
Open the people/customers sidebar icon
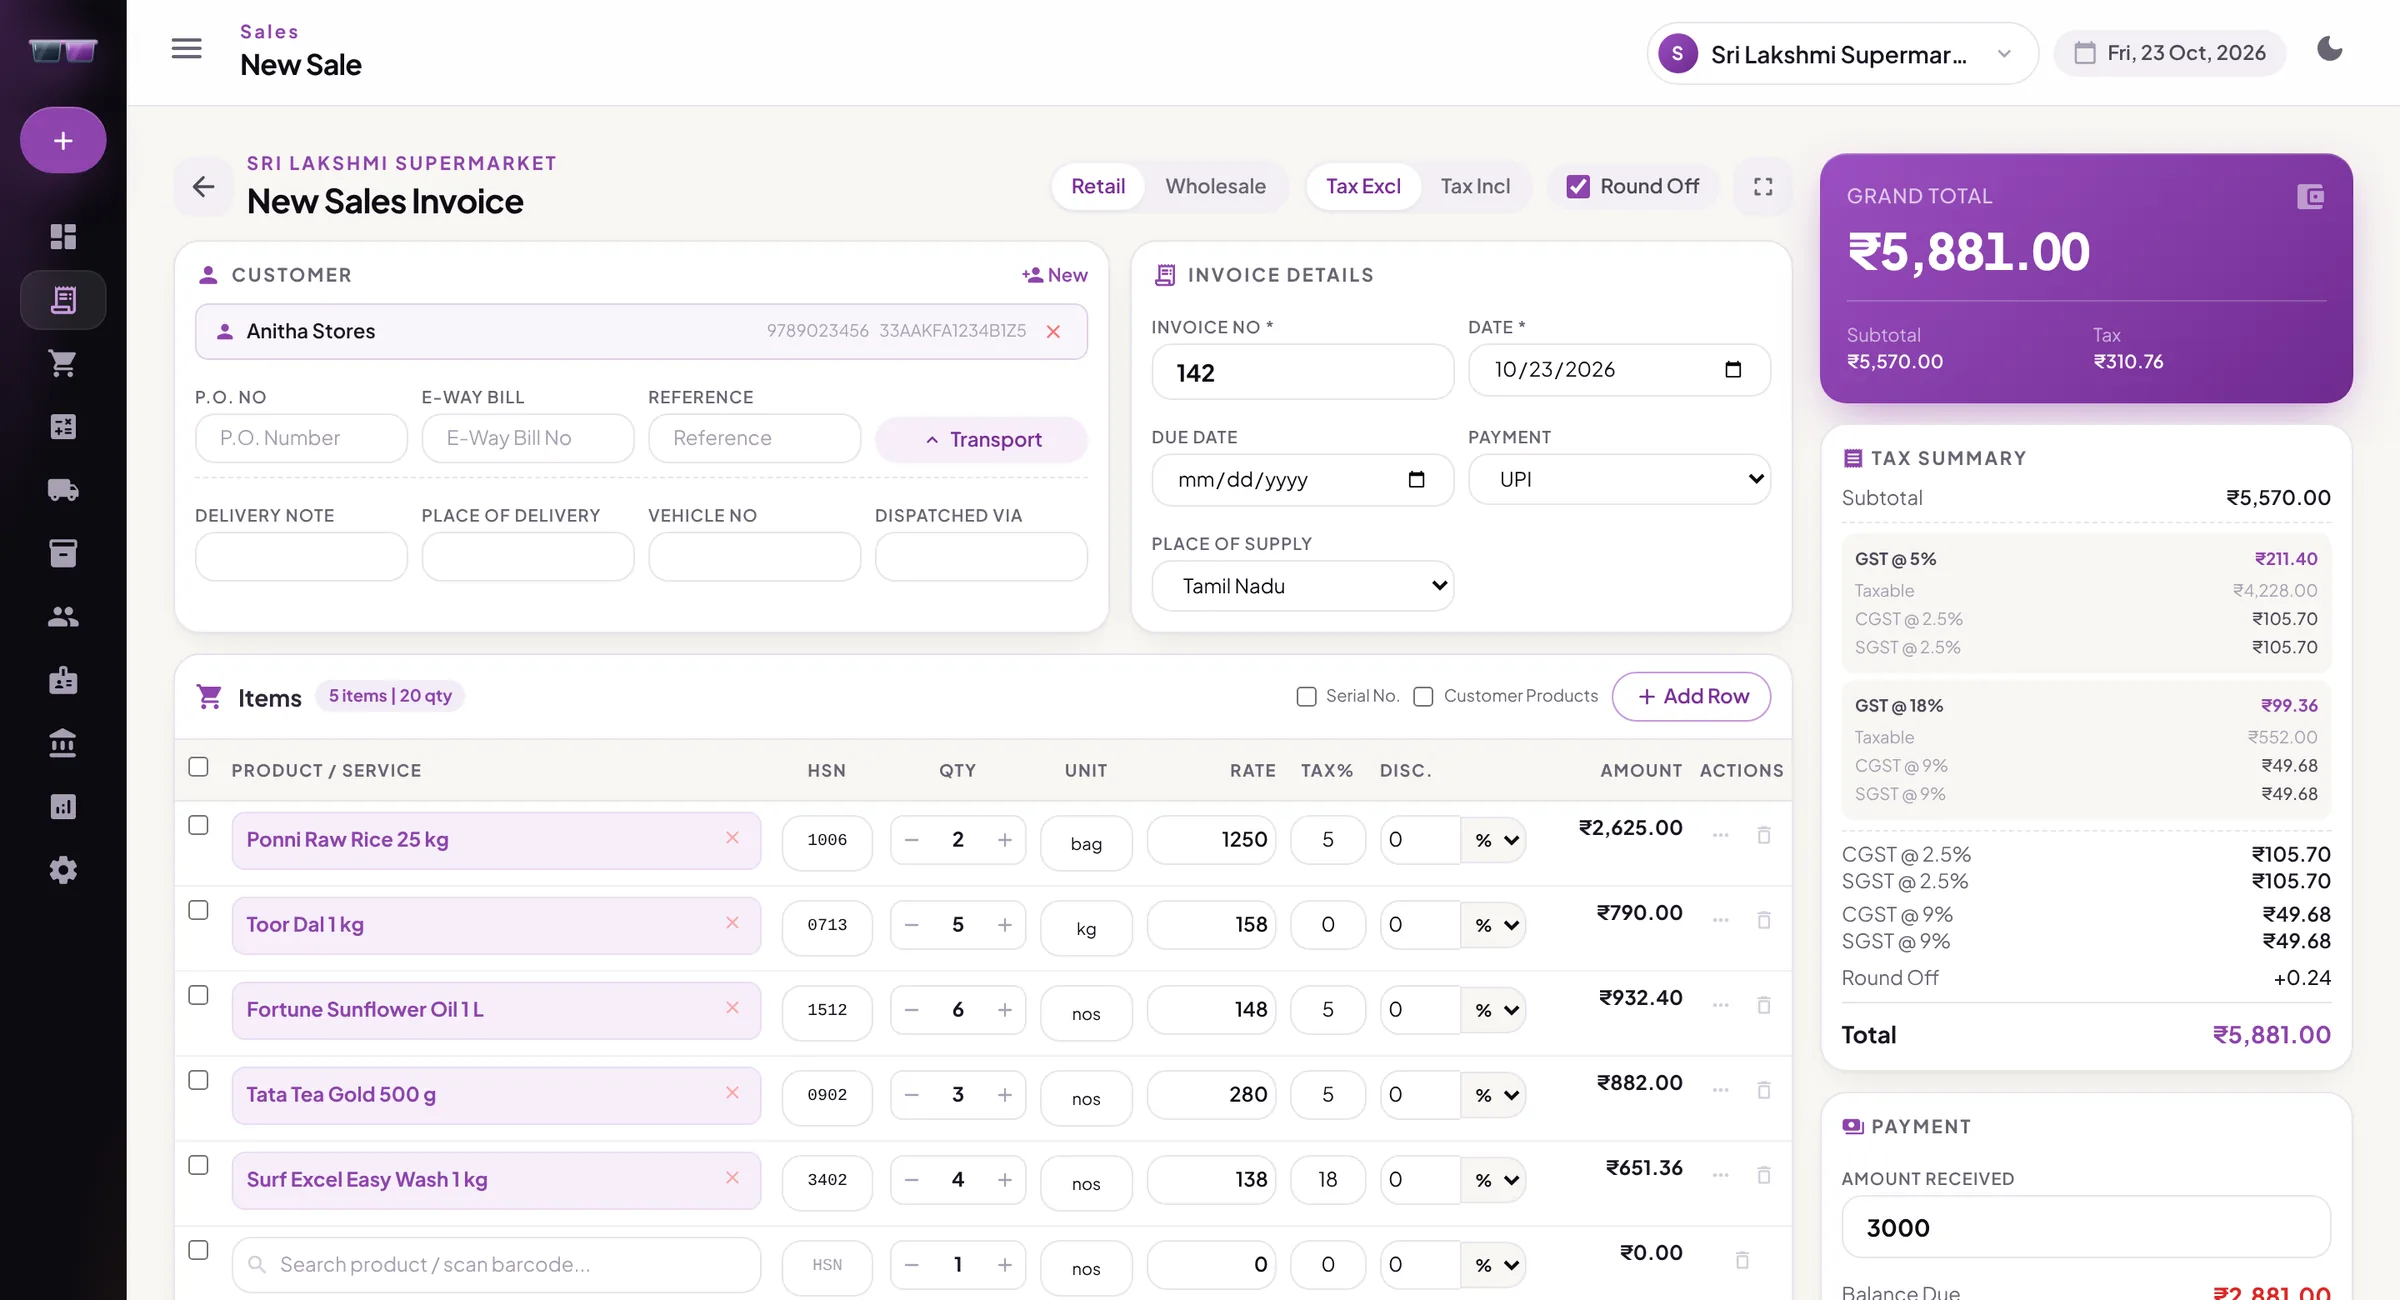[x=63, y=617]
